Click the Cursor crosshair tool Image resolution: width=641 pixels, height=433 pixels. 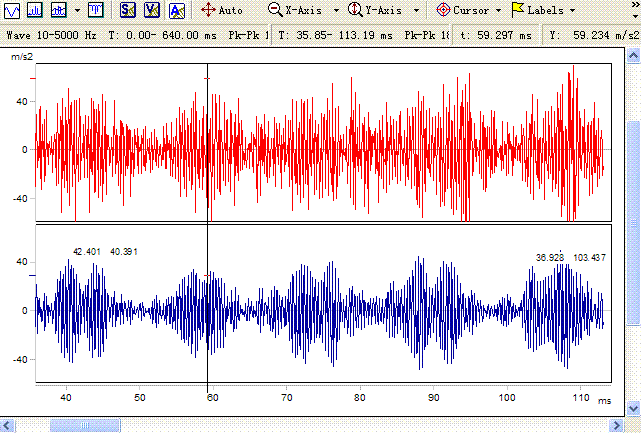444,9
